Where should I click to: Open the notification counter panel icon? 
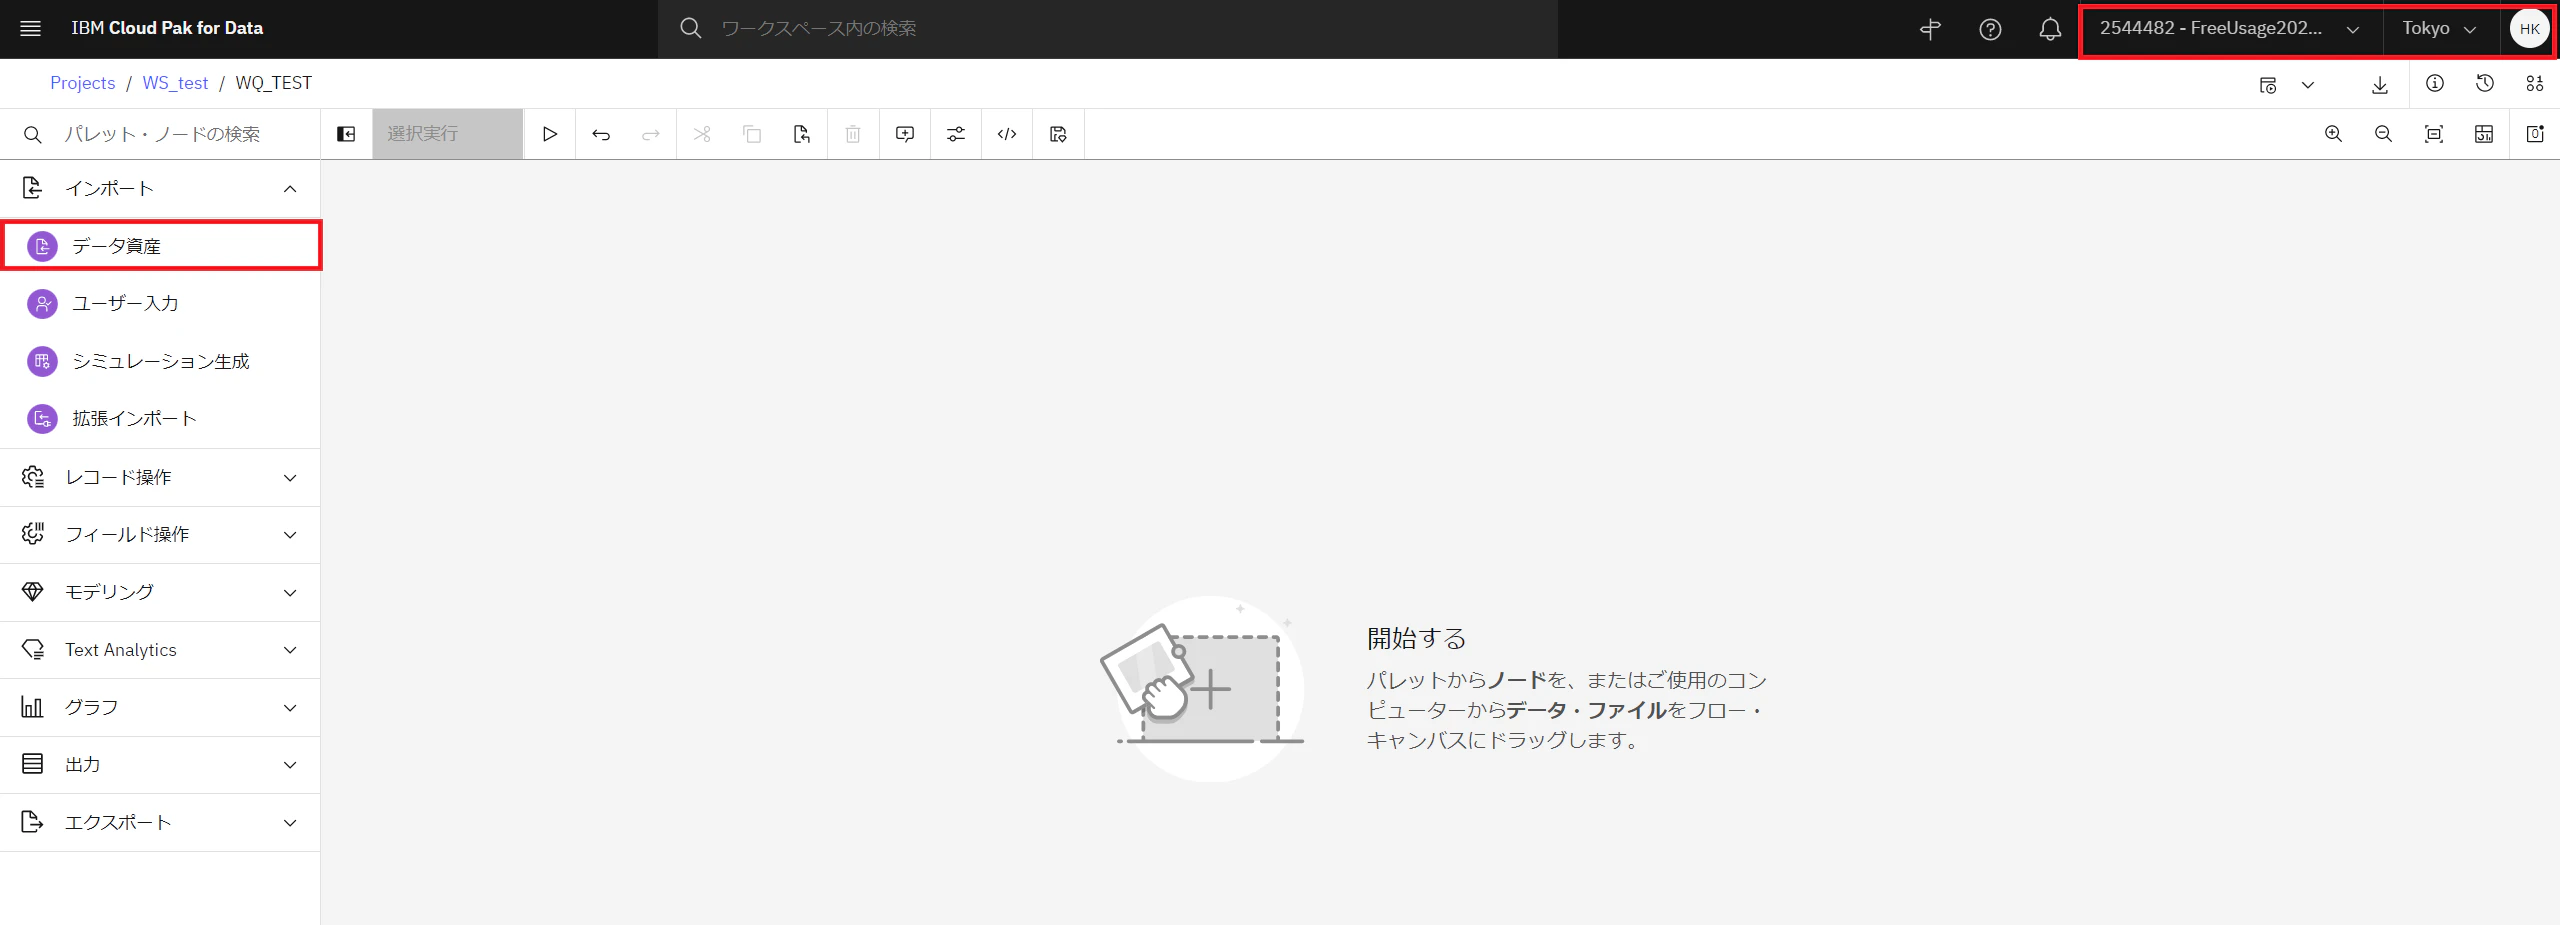[2535, 134]
